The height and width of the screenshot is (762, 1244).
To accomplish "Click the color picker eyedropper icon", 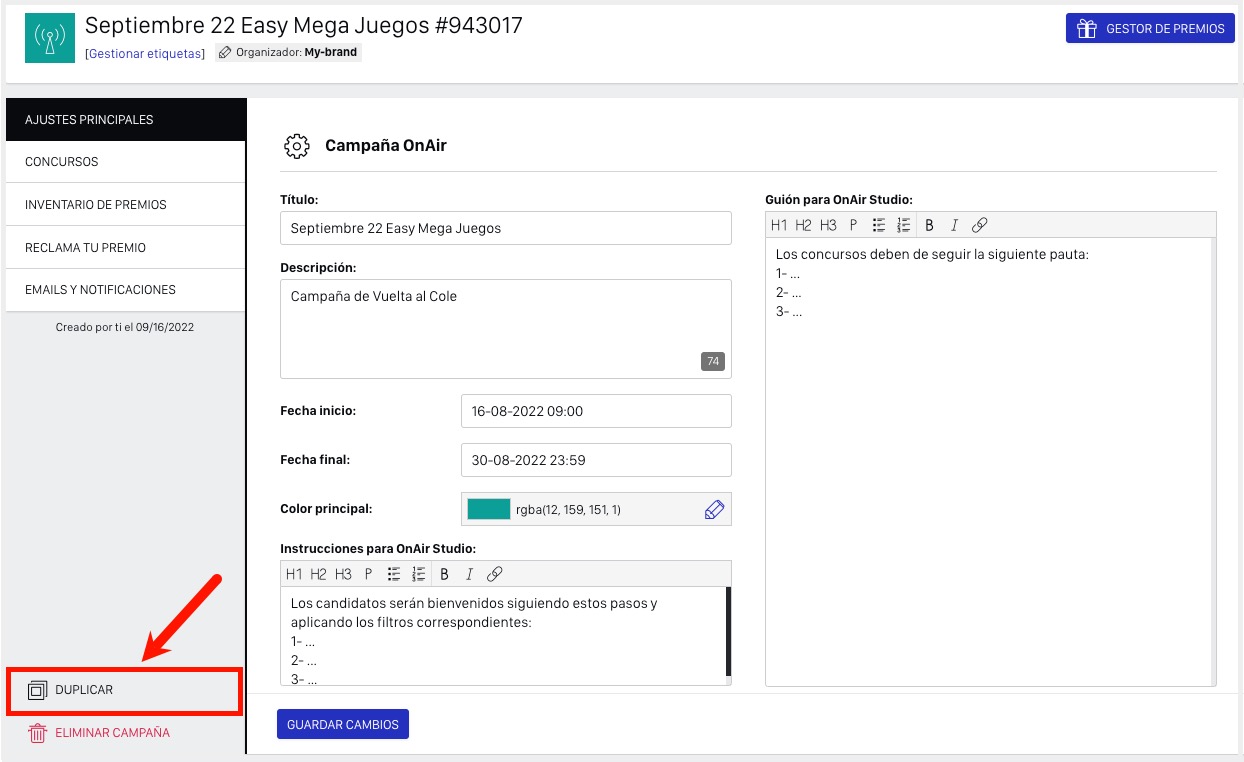I will [x=714, y=509].
